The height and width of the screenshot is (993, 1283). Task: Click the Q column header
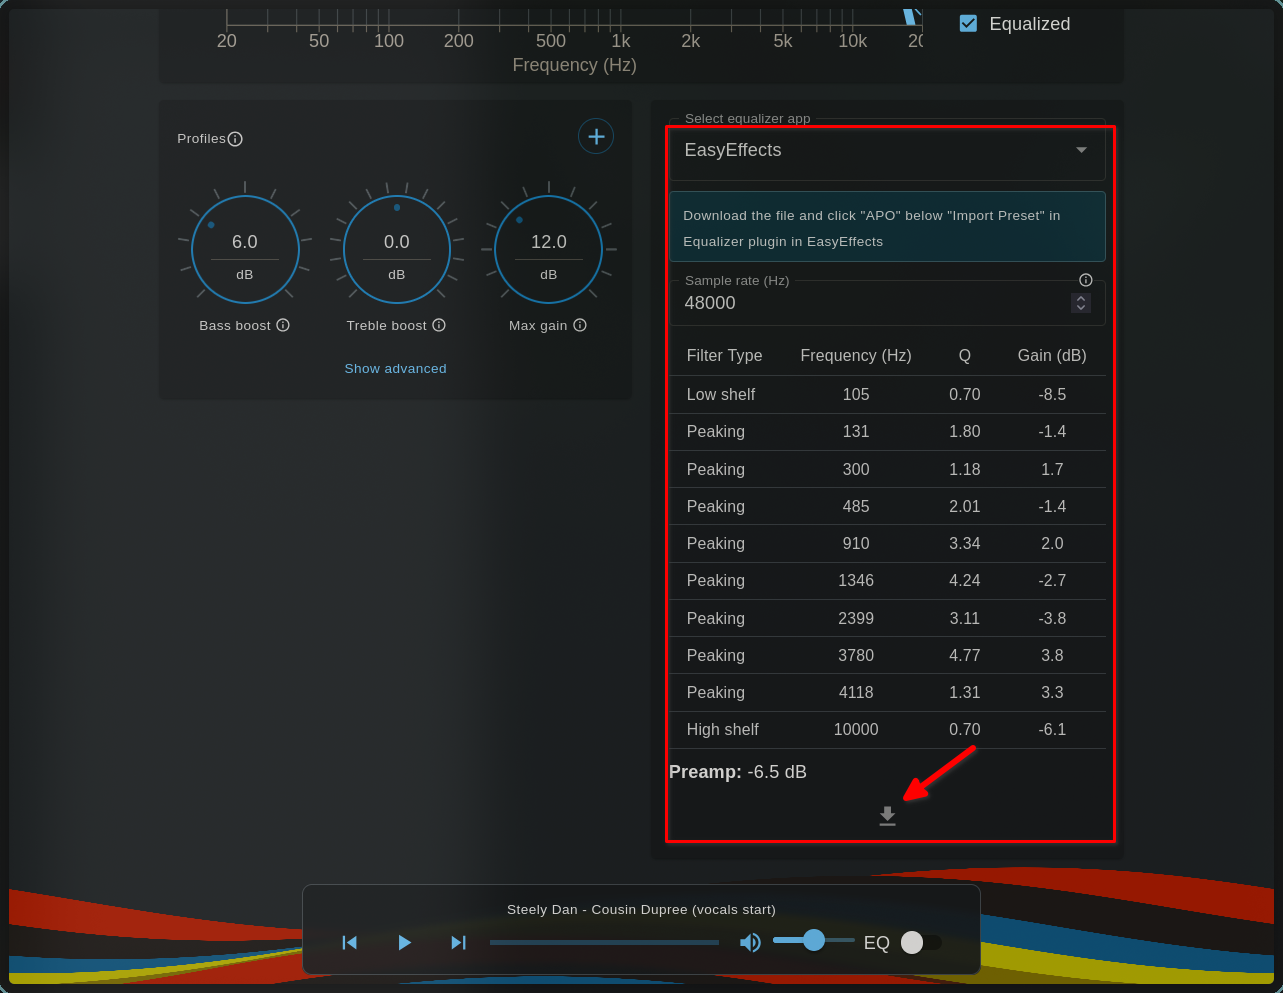pos(965,355)
